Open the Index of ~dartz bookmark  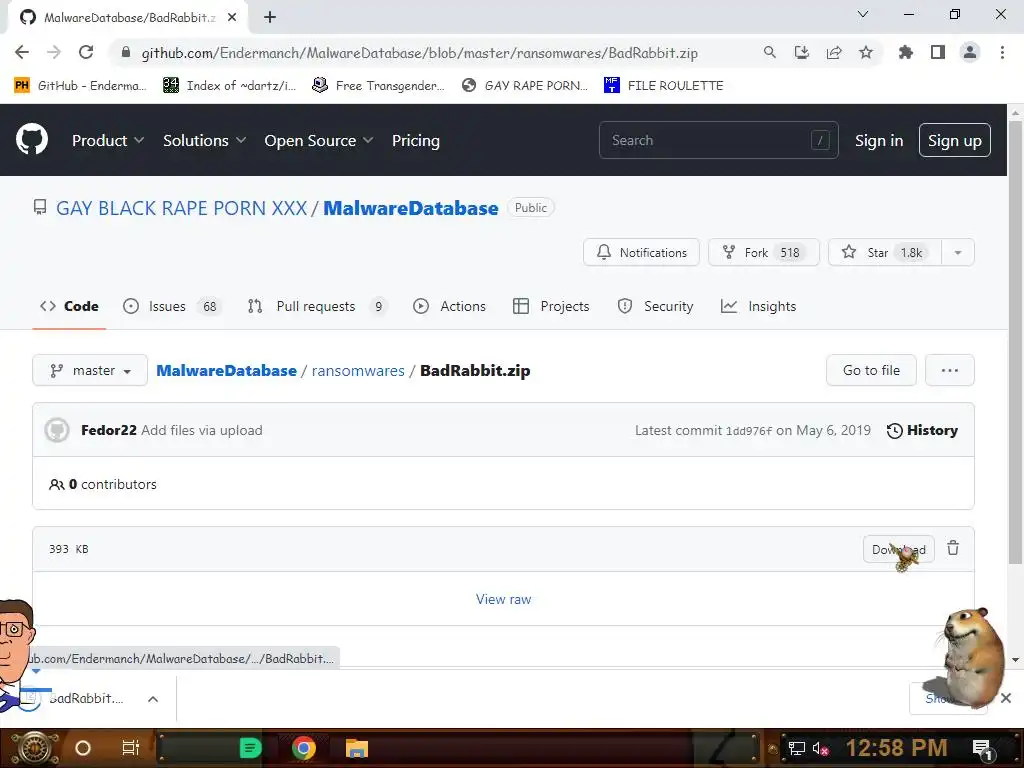click(229, 86)
